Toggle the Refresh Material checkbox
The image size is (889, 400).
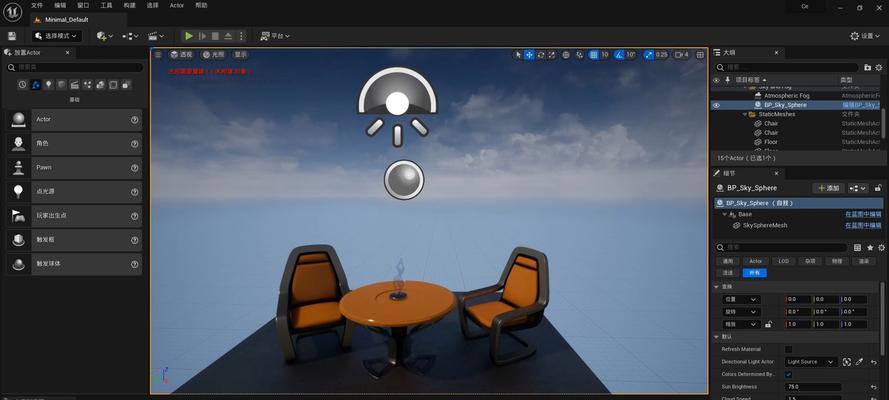click(x=789, y=349)
